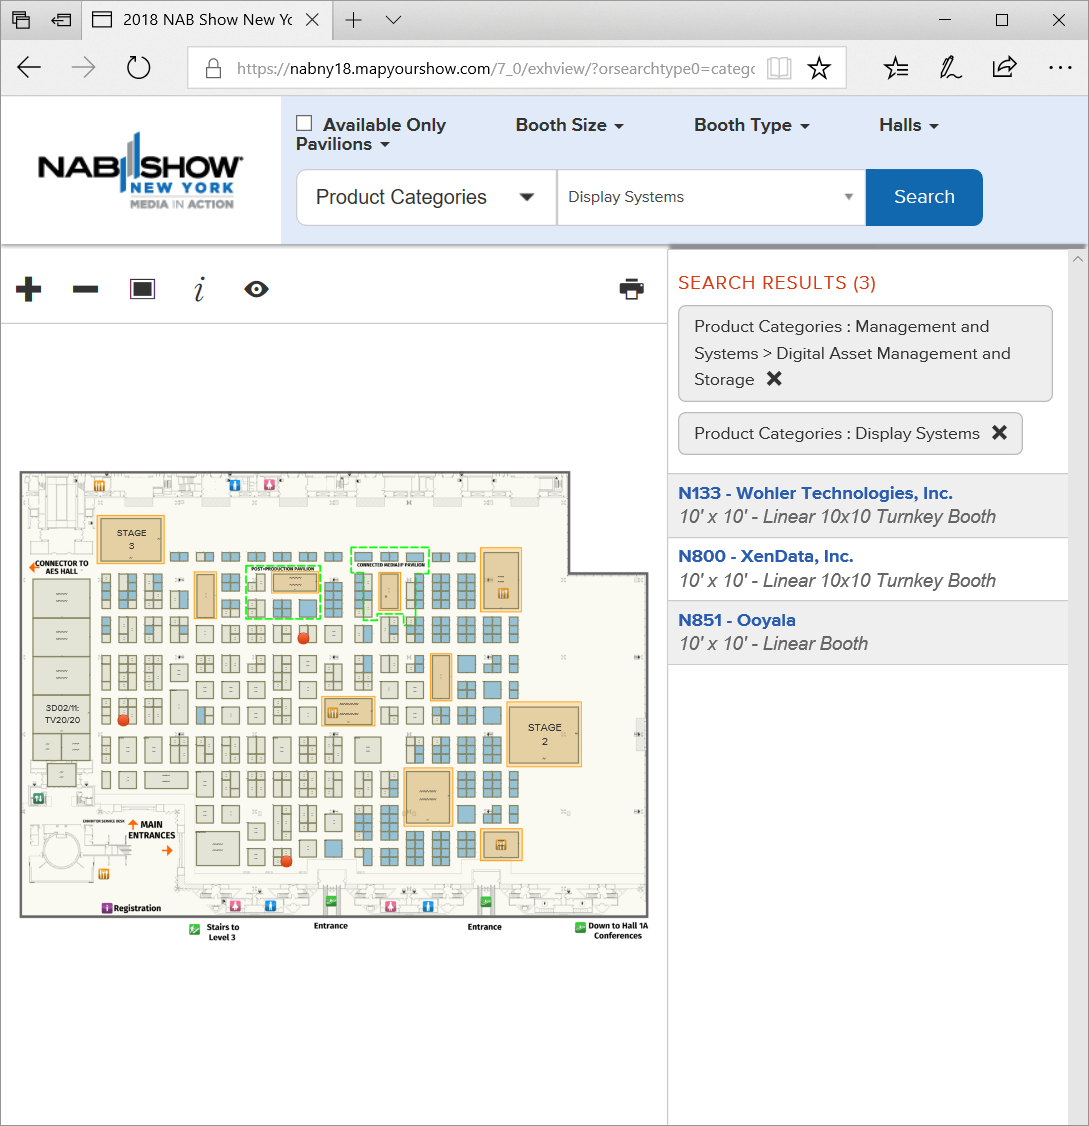Screen dimensions: 1089x1126
Task: Select the Connected Media IP Pavilion area
Action: 389,560
